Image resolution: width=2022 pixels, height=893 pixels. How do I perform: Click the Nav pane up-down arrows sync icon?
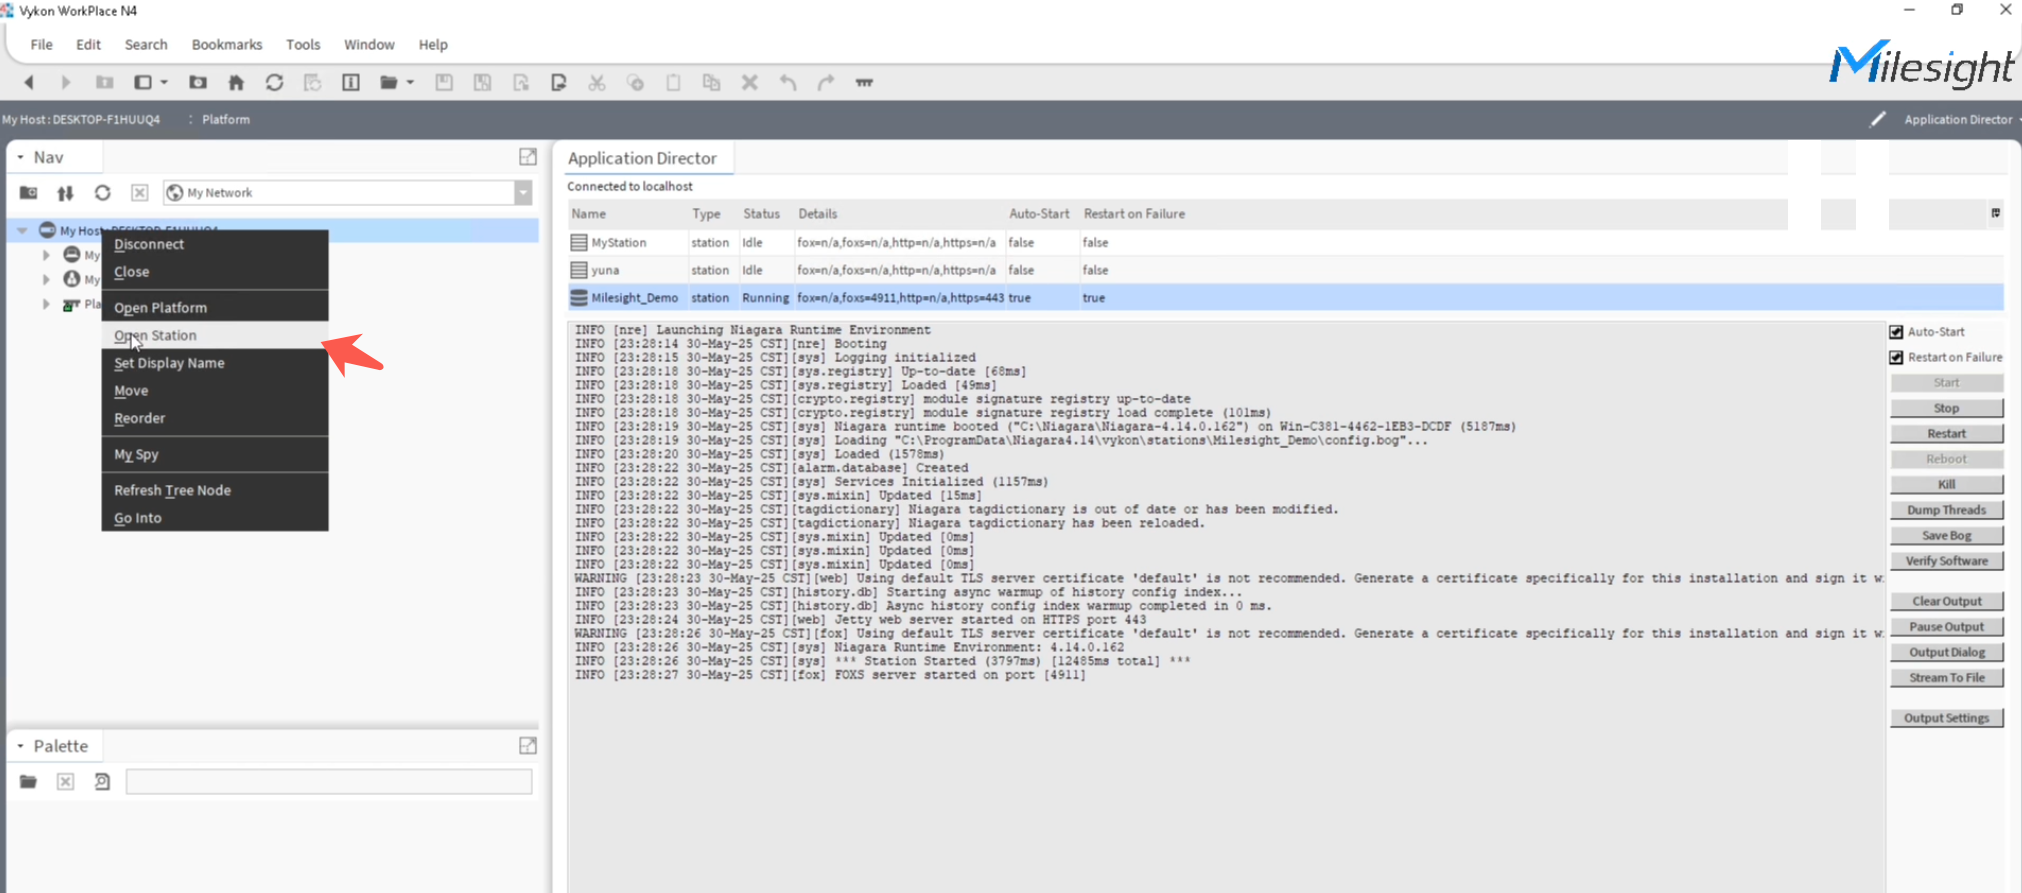65,193
